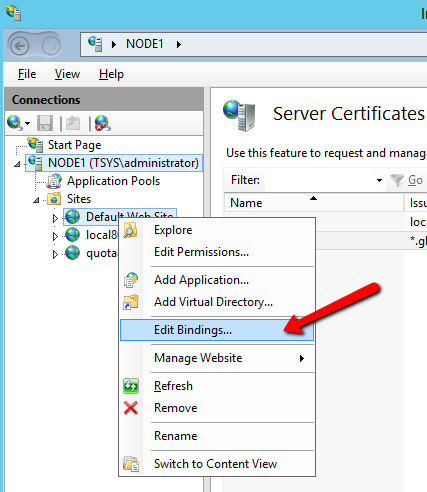Choose Switch to Content View
This screenshot has height=492, width=427.
tap(217, 464)
